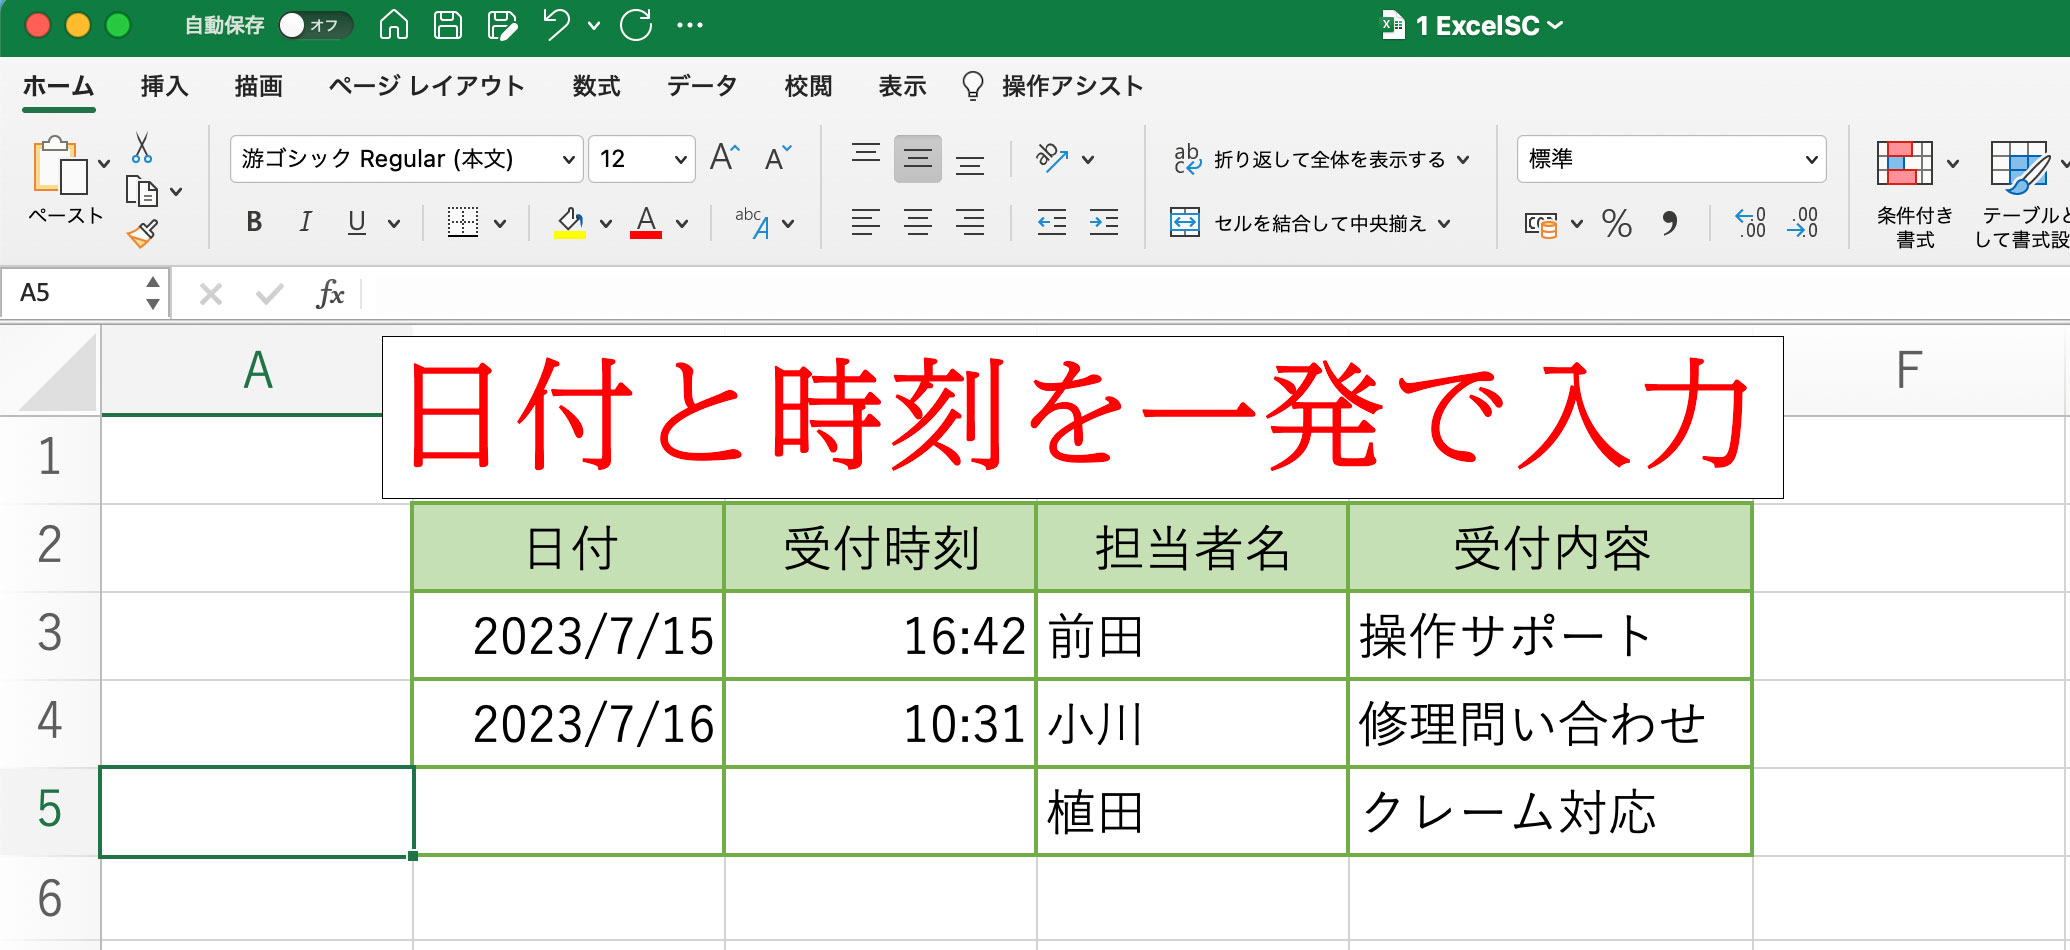Click Increase Font Size icon
This screenshot has width=2070, height=950.
click(724, 158)
